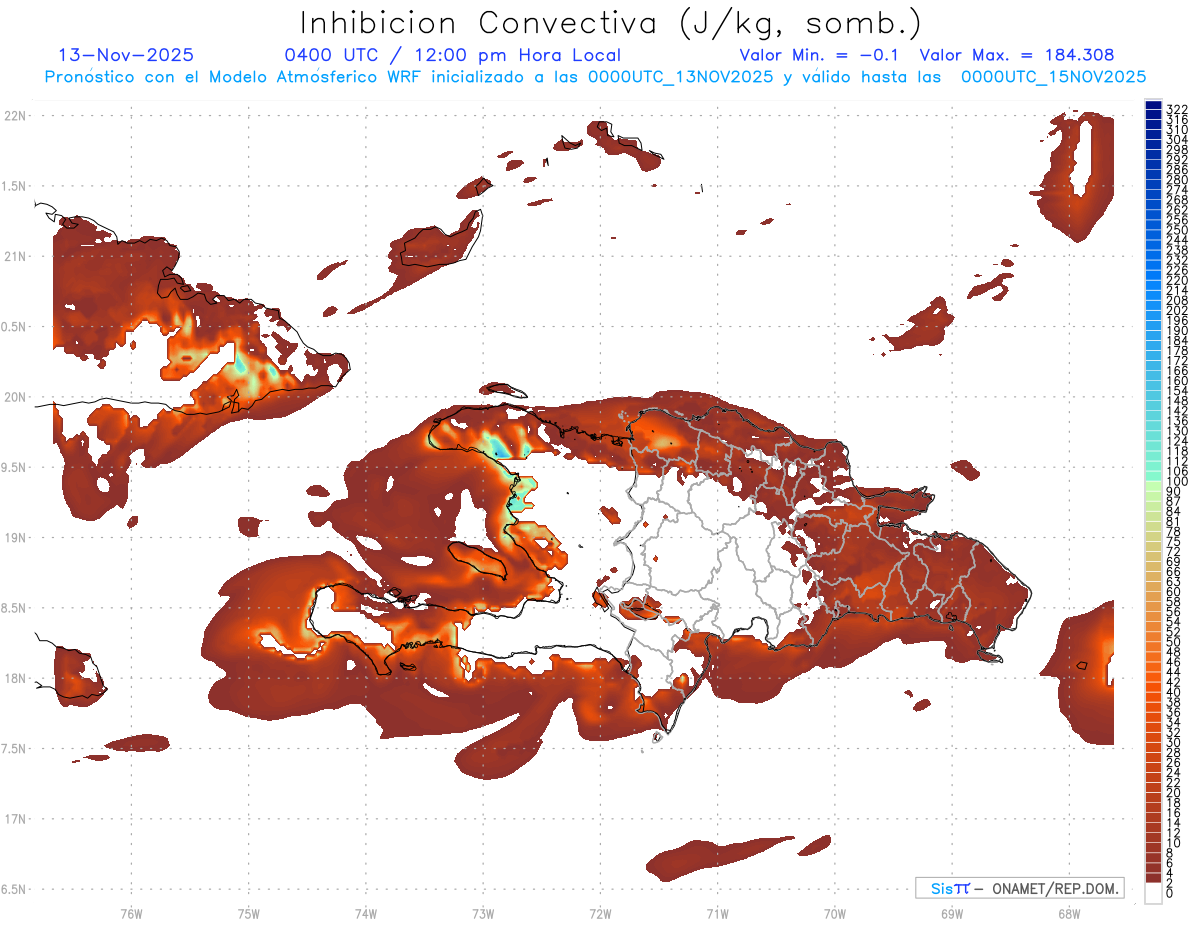Click the '75W' longitude label
The height and width of the screenshot is (927, 1200).
(x=248, y=913)
